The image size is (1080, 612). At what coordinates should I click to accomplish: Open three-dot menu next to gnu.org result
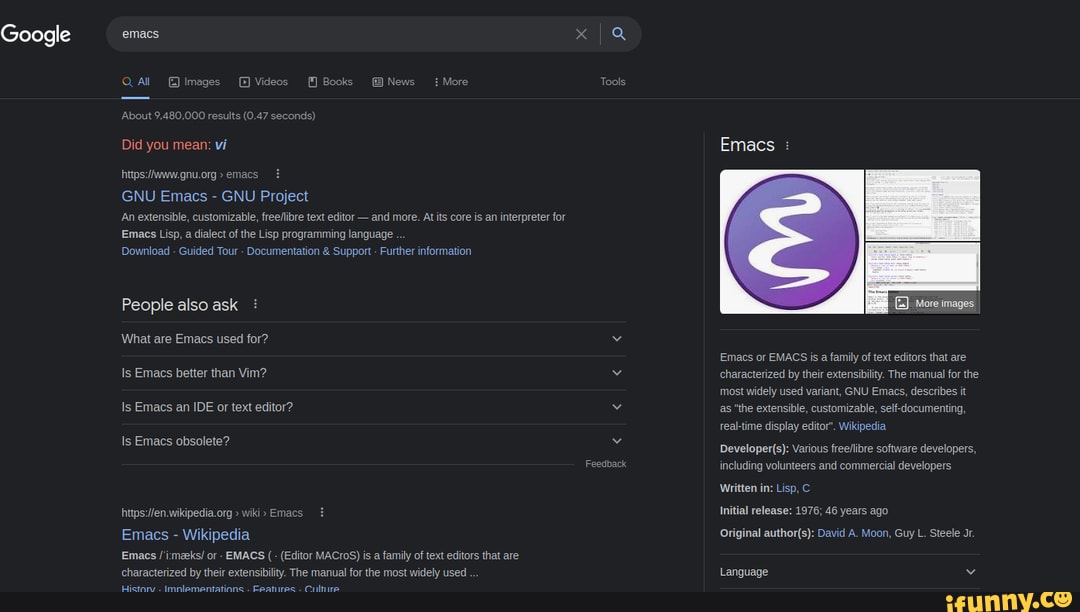(x=278, y=173)
